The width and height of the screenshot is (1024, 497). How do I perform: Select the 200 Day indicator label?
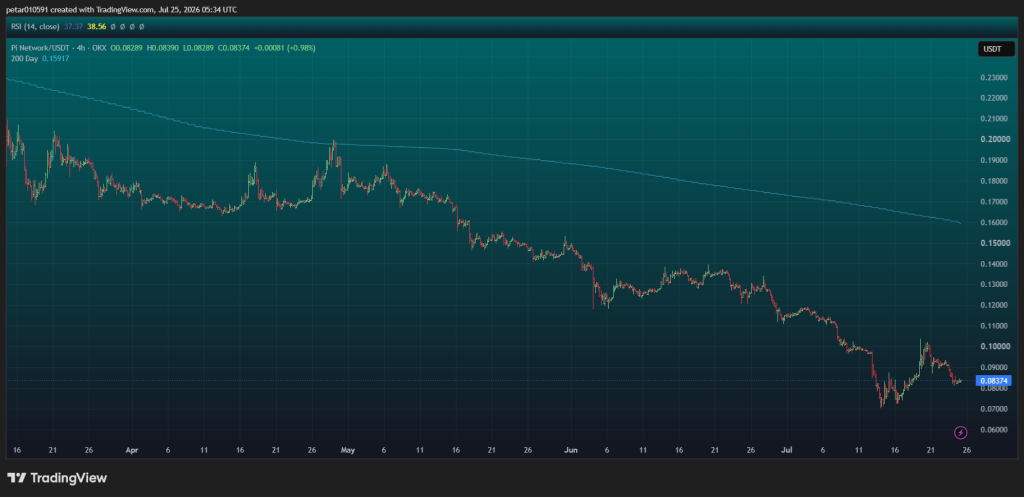click(25, 59)
